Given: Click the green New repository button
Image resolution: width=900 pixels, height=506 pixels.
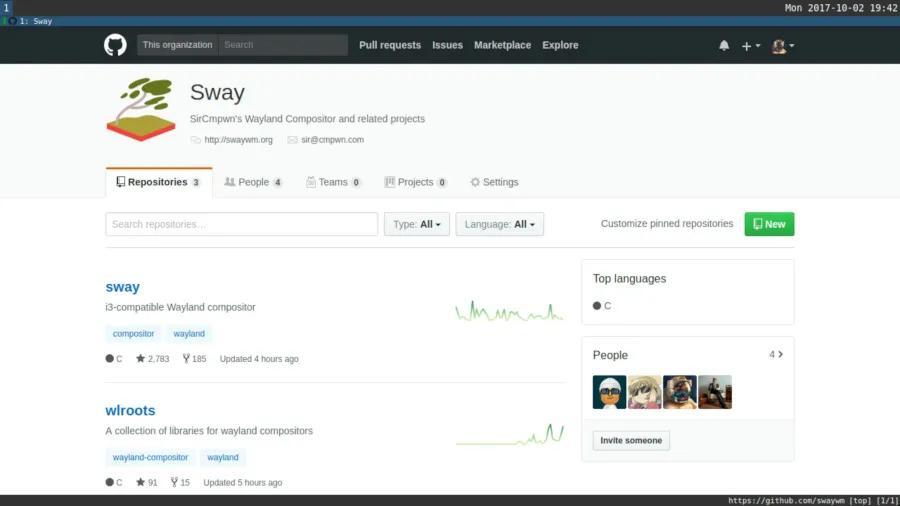Looking at the screenshot, I should pyautogui.click(x=769, y=224).
